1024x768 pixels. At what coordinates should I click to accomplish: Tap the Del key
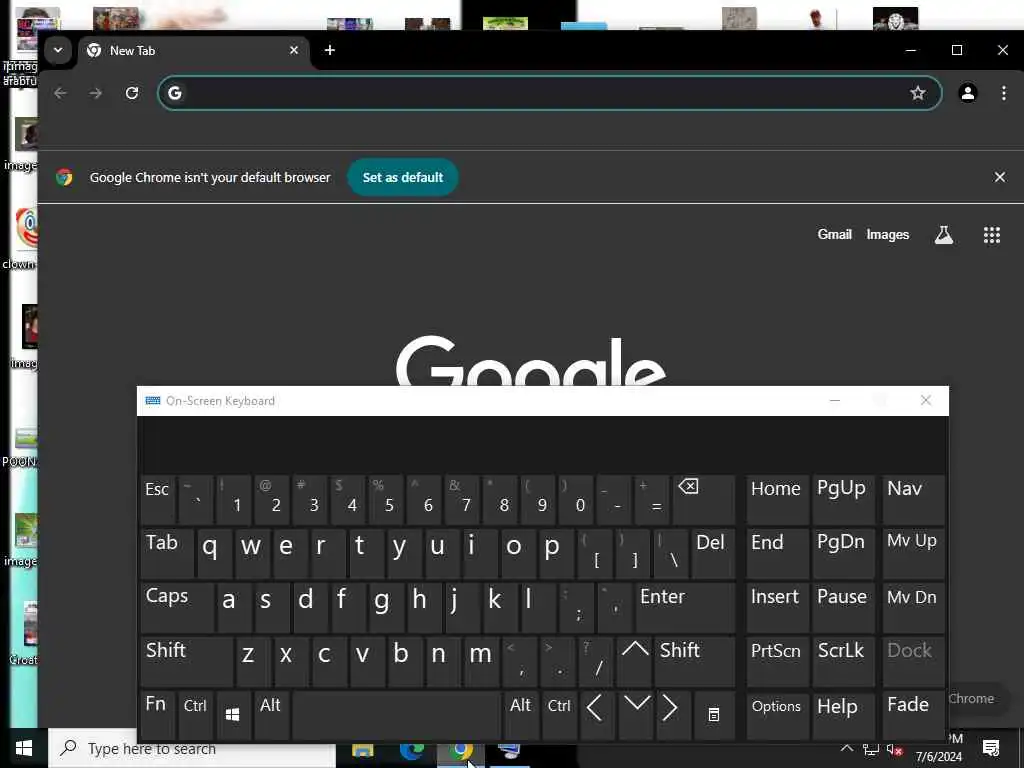tap(713, 554)
